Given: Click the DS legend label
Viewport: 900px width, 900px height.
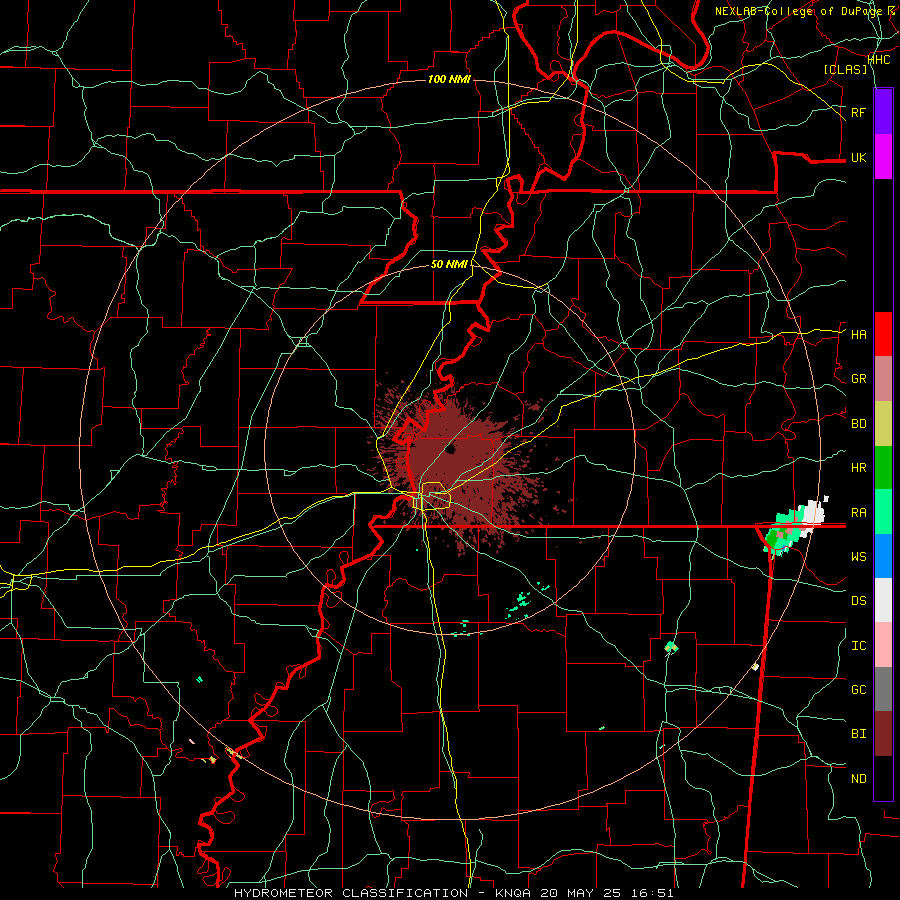Looking at the screenshot, I should point(858,600).
